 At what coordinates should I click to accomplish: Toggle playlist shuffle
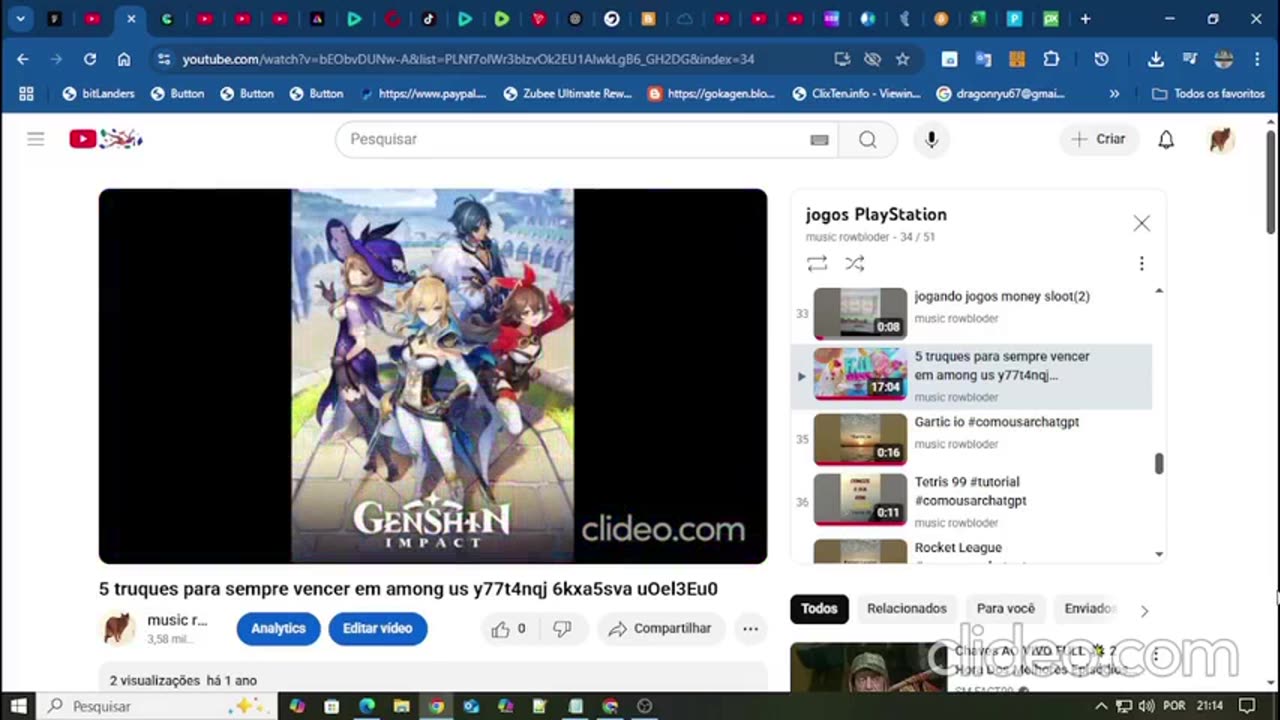tap(854, 263)
